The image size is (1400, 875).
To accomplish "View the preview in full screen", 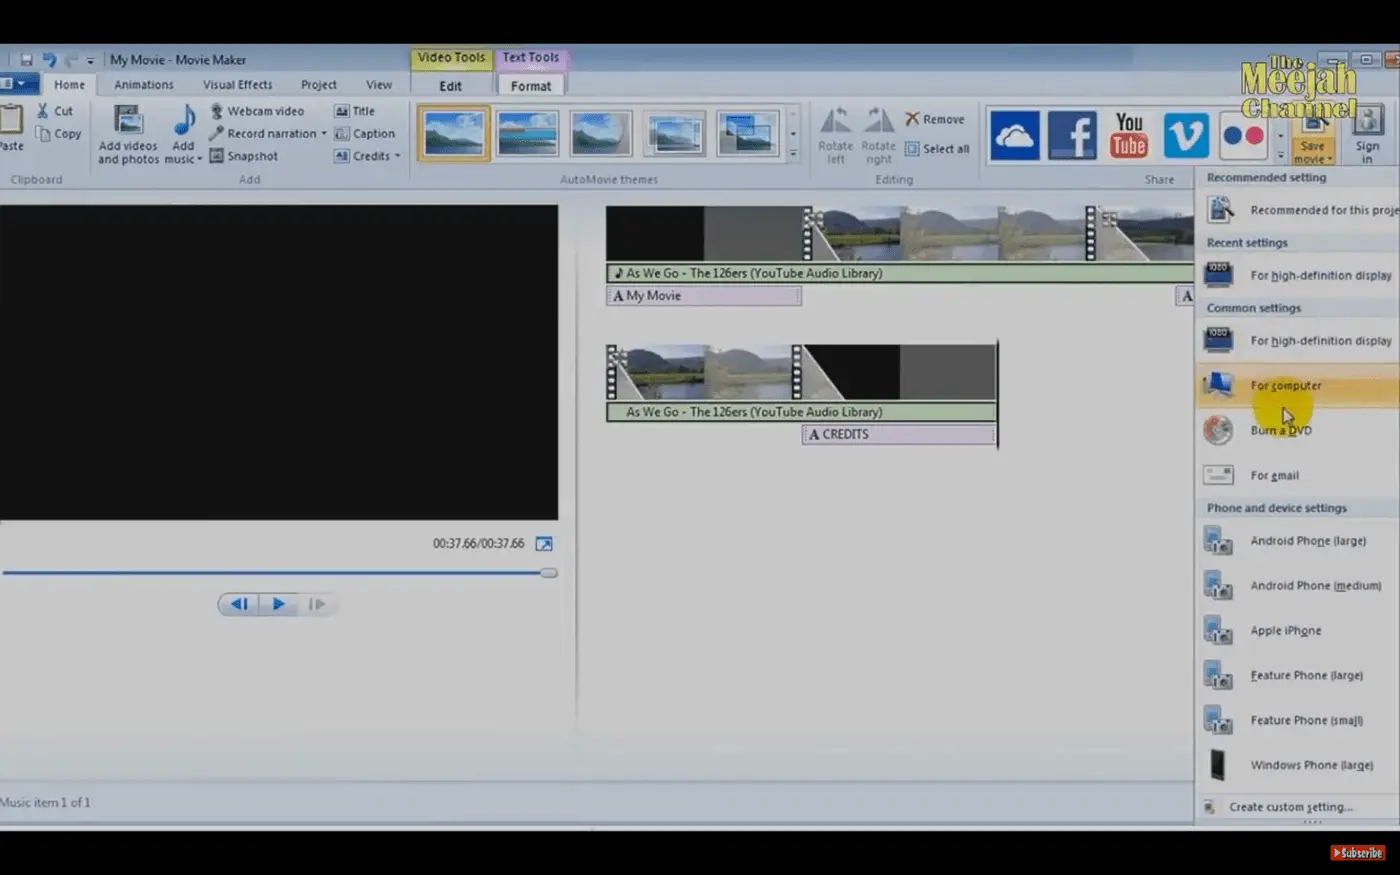I will coord(544,544).
